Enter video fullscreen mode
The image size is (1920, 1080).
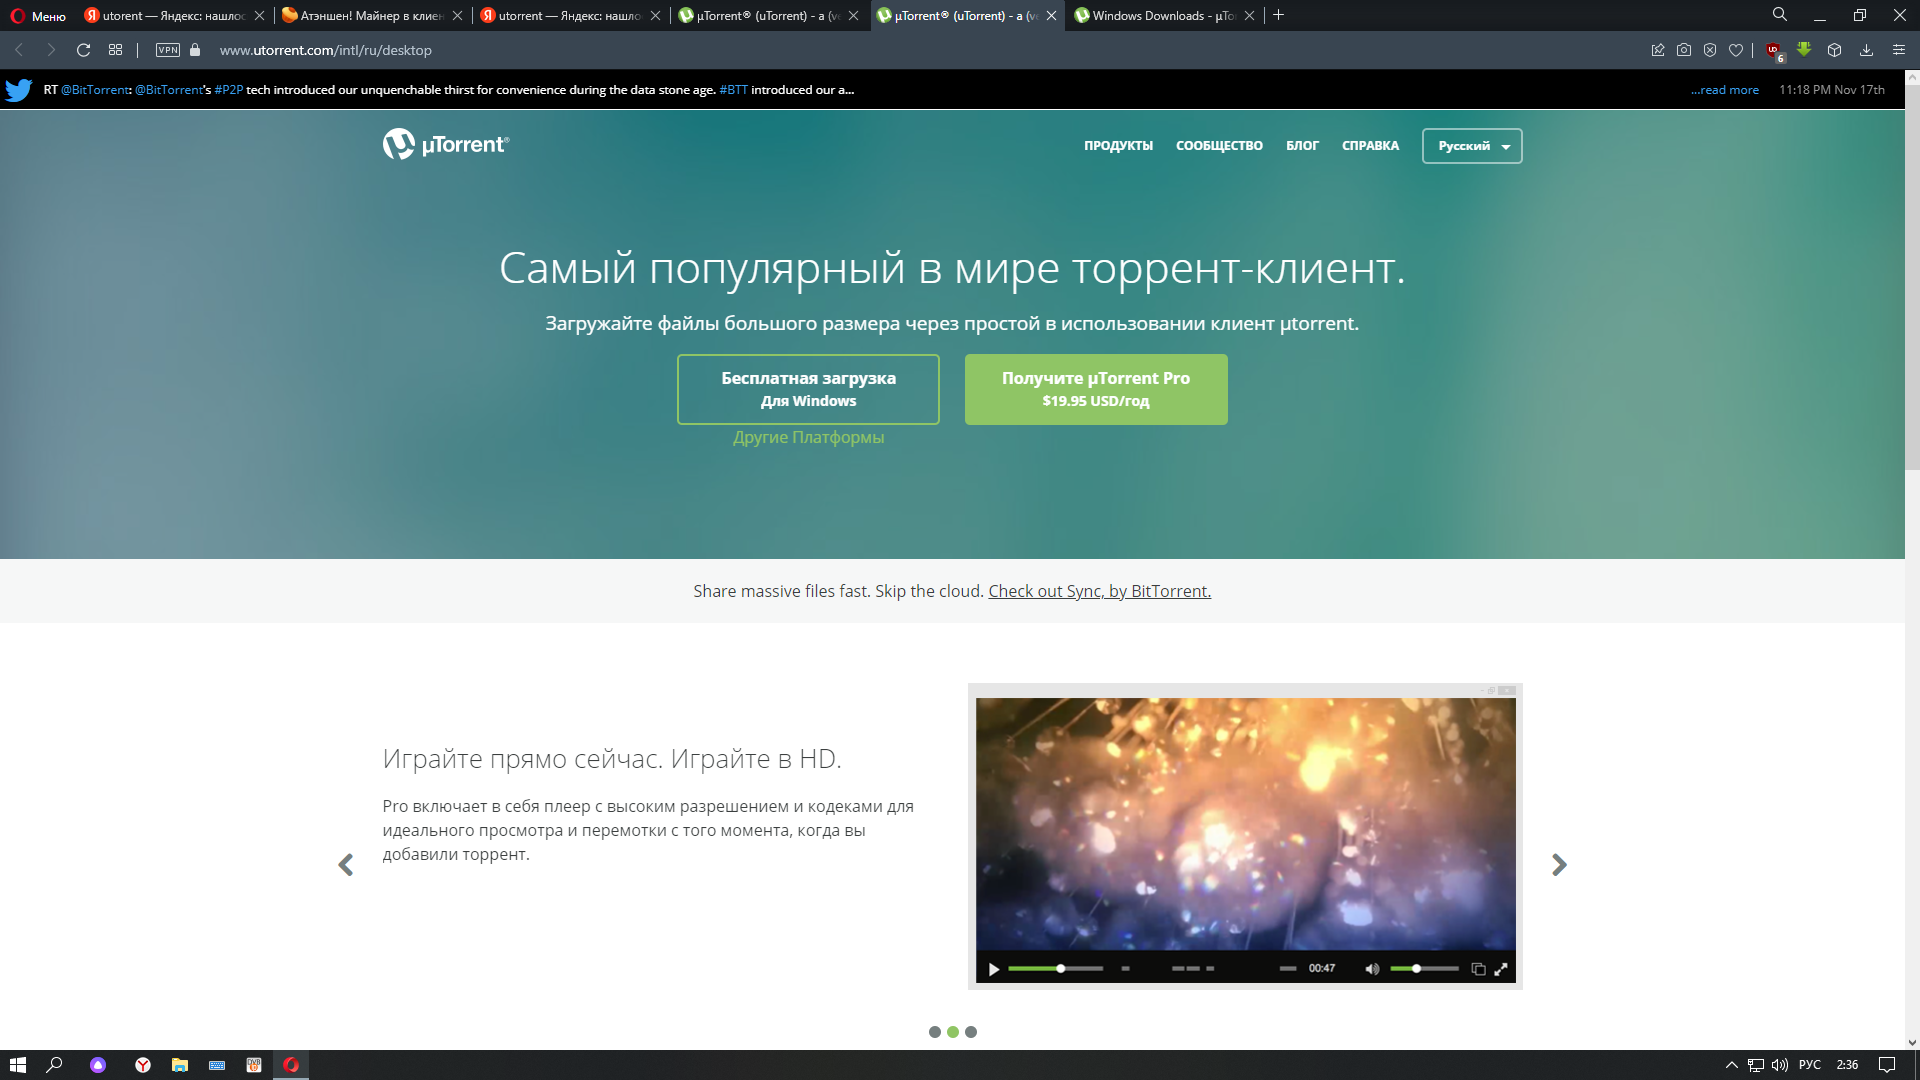pyautogui.click(x=1501, y=969)
